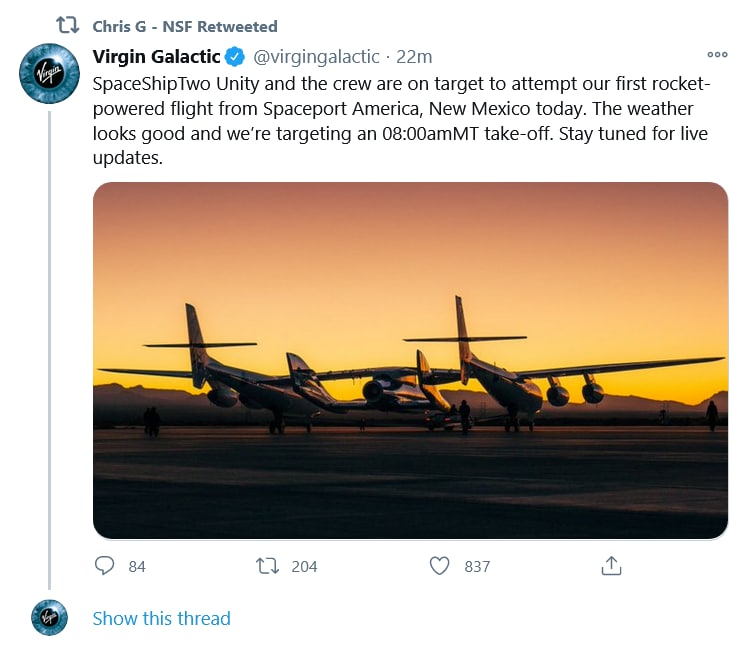Open the @virgingalactic handle

coord(316,57)
